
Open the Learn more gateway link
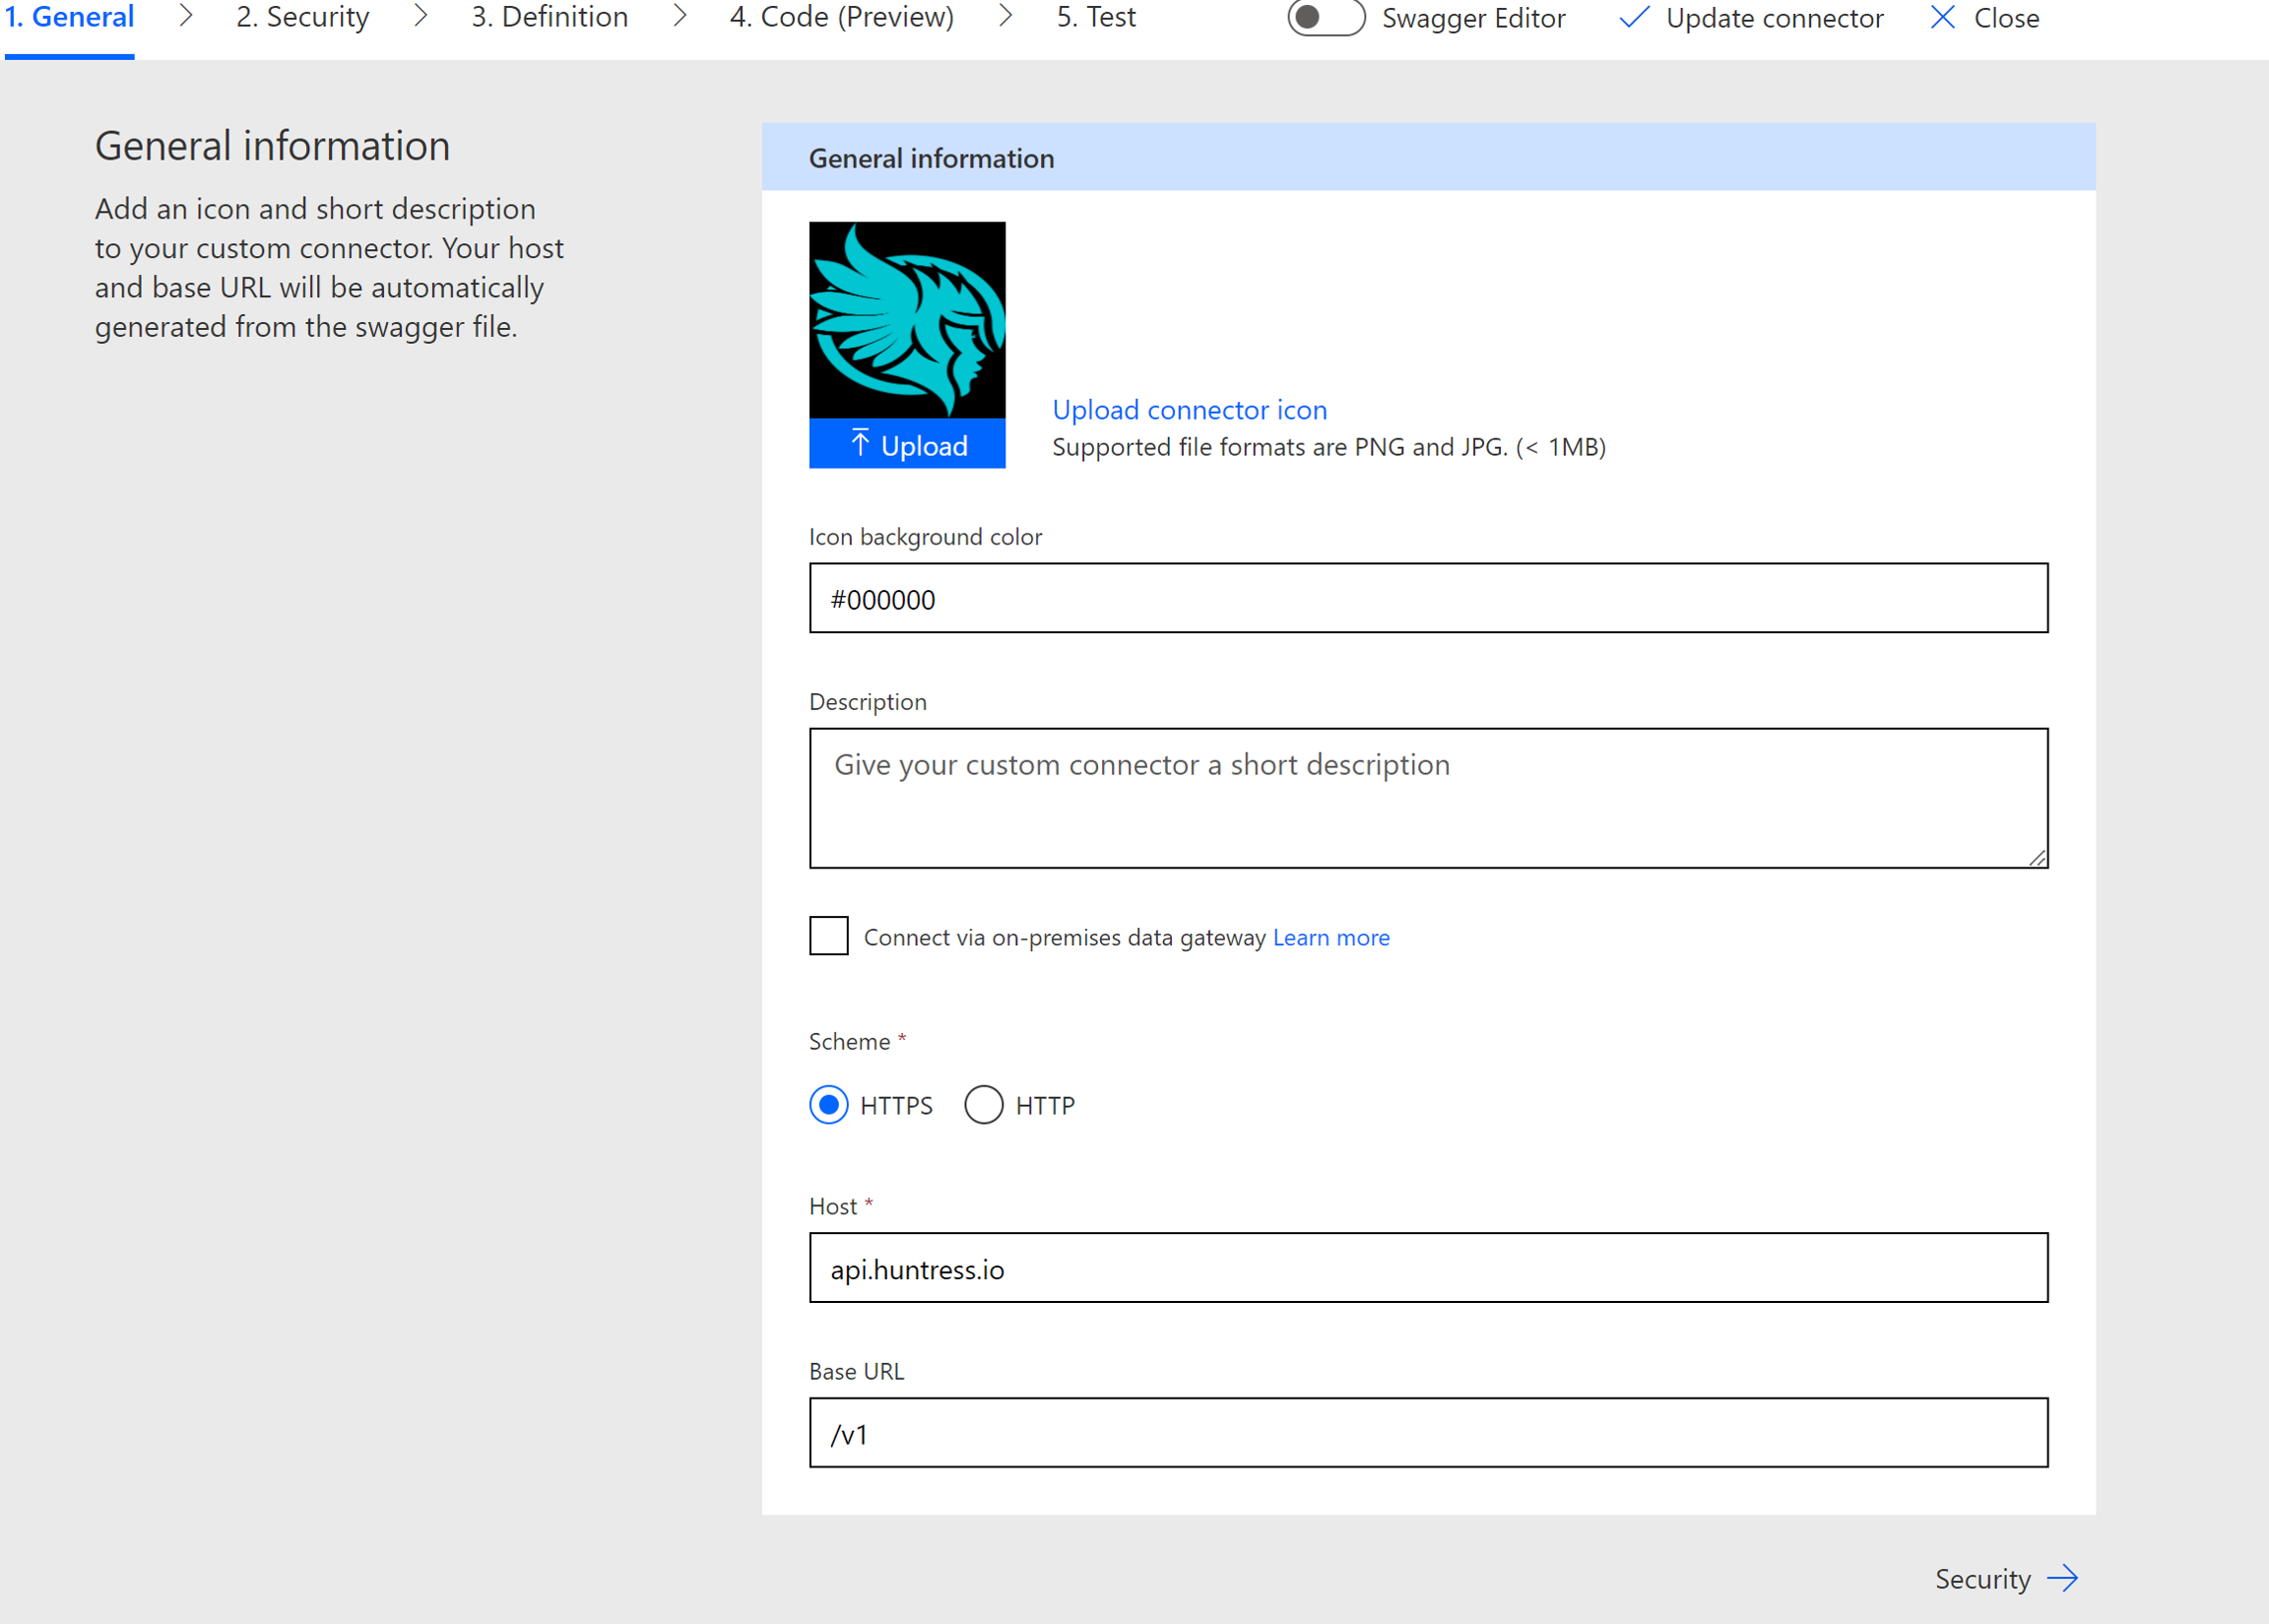click(x=1330, y=938)
